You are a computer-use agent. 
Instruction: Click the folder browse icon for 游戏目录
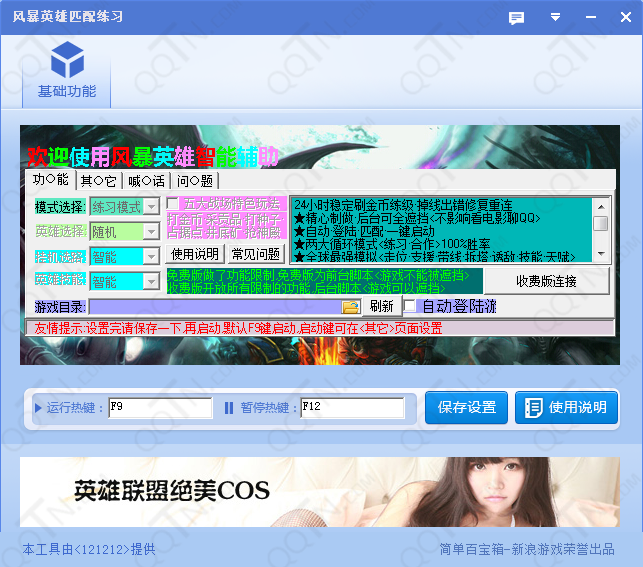[351, 306]
